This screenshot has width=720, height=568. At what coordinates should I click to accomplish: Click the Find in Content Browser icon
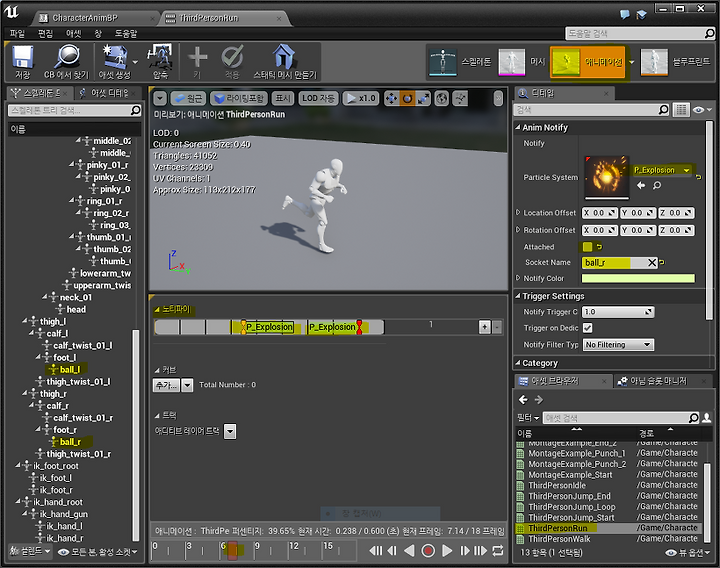[x=68, y=57]
